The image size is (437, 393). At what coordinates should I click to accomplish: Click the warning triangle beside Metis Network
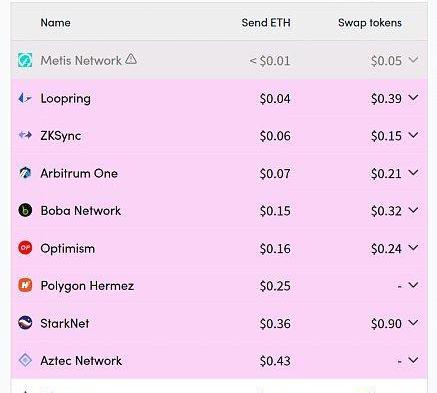(131, 59)
